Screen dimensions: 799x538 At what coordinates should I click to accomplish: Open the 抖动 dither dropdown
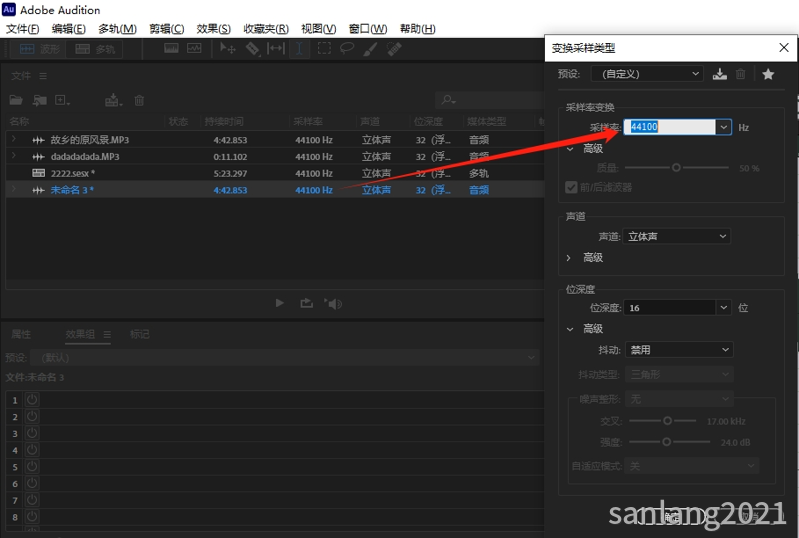click(679, 350)
